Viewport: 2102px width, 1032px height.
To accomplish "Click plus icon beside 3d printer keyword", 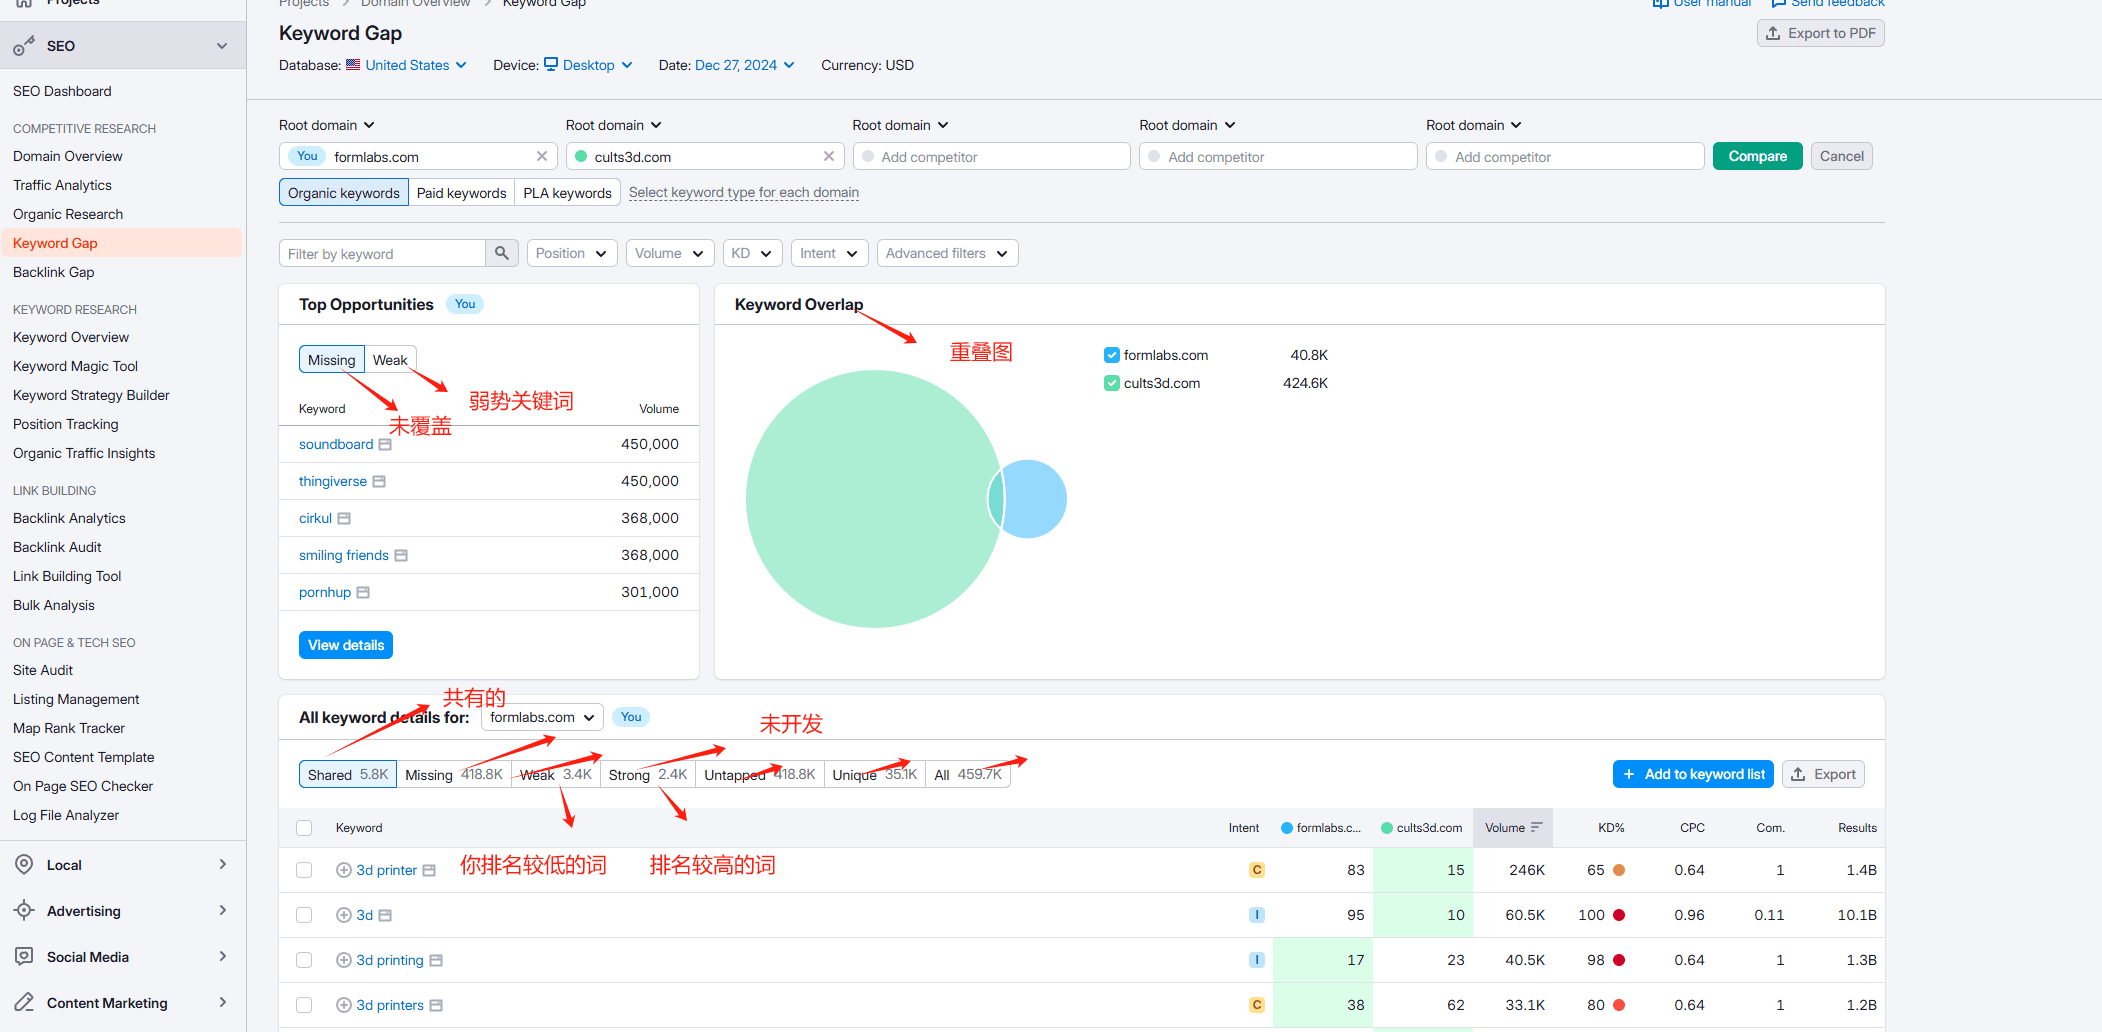I will click(x=344, y=870).
